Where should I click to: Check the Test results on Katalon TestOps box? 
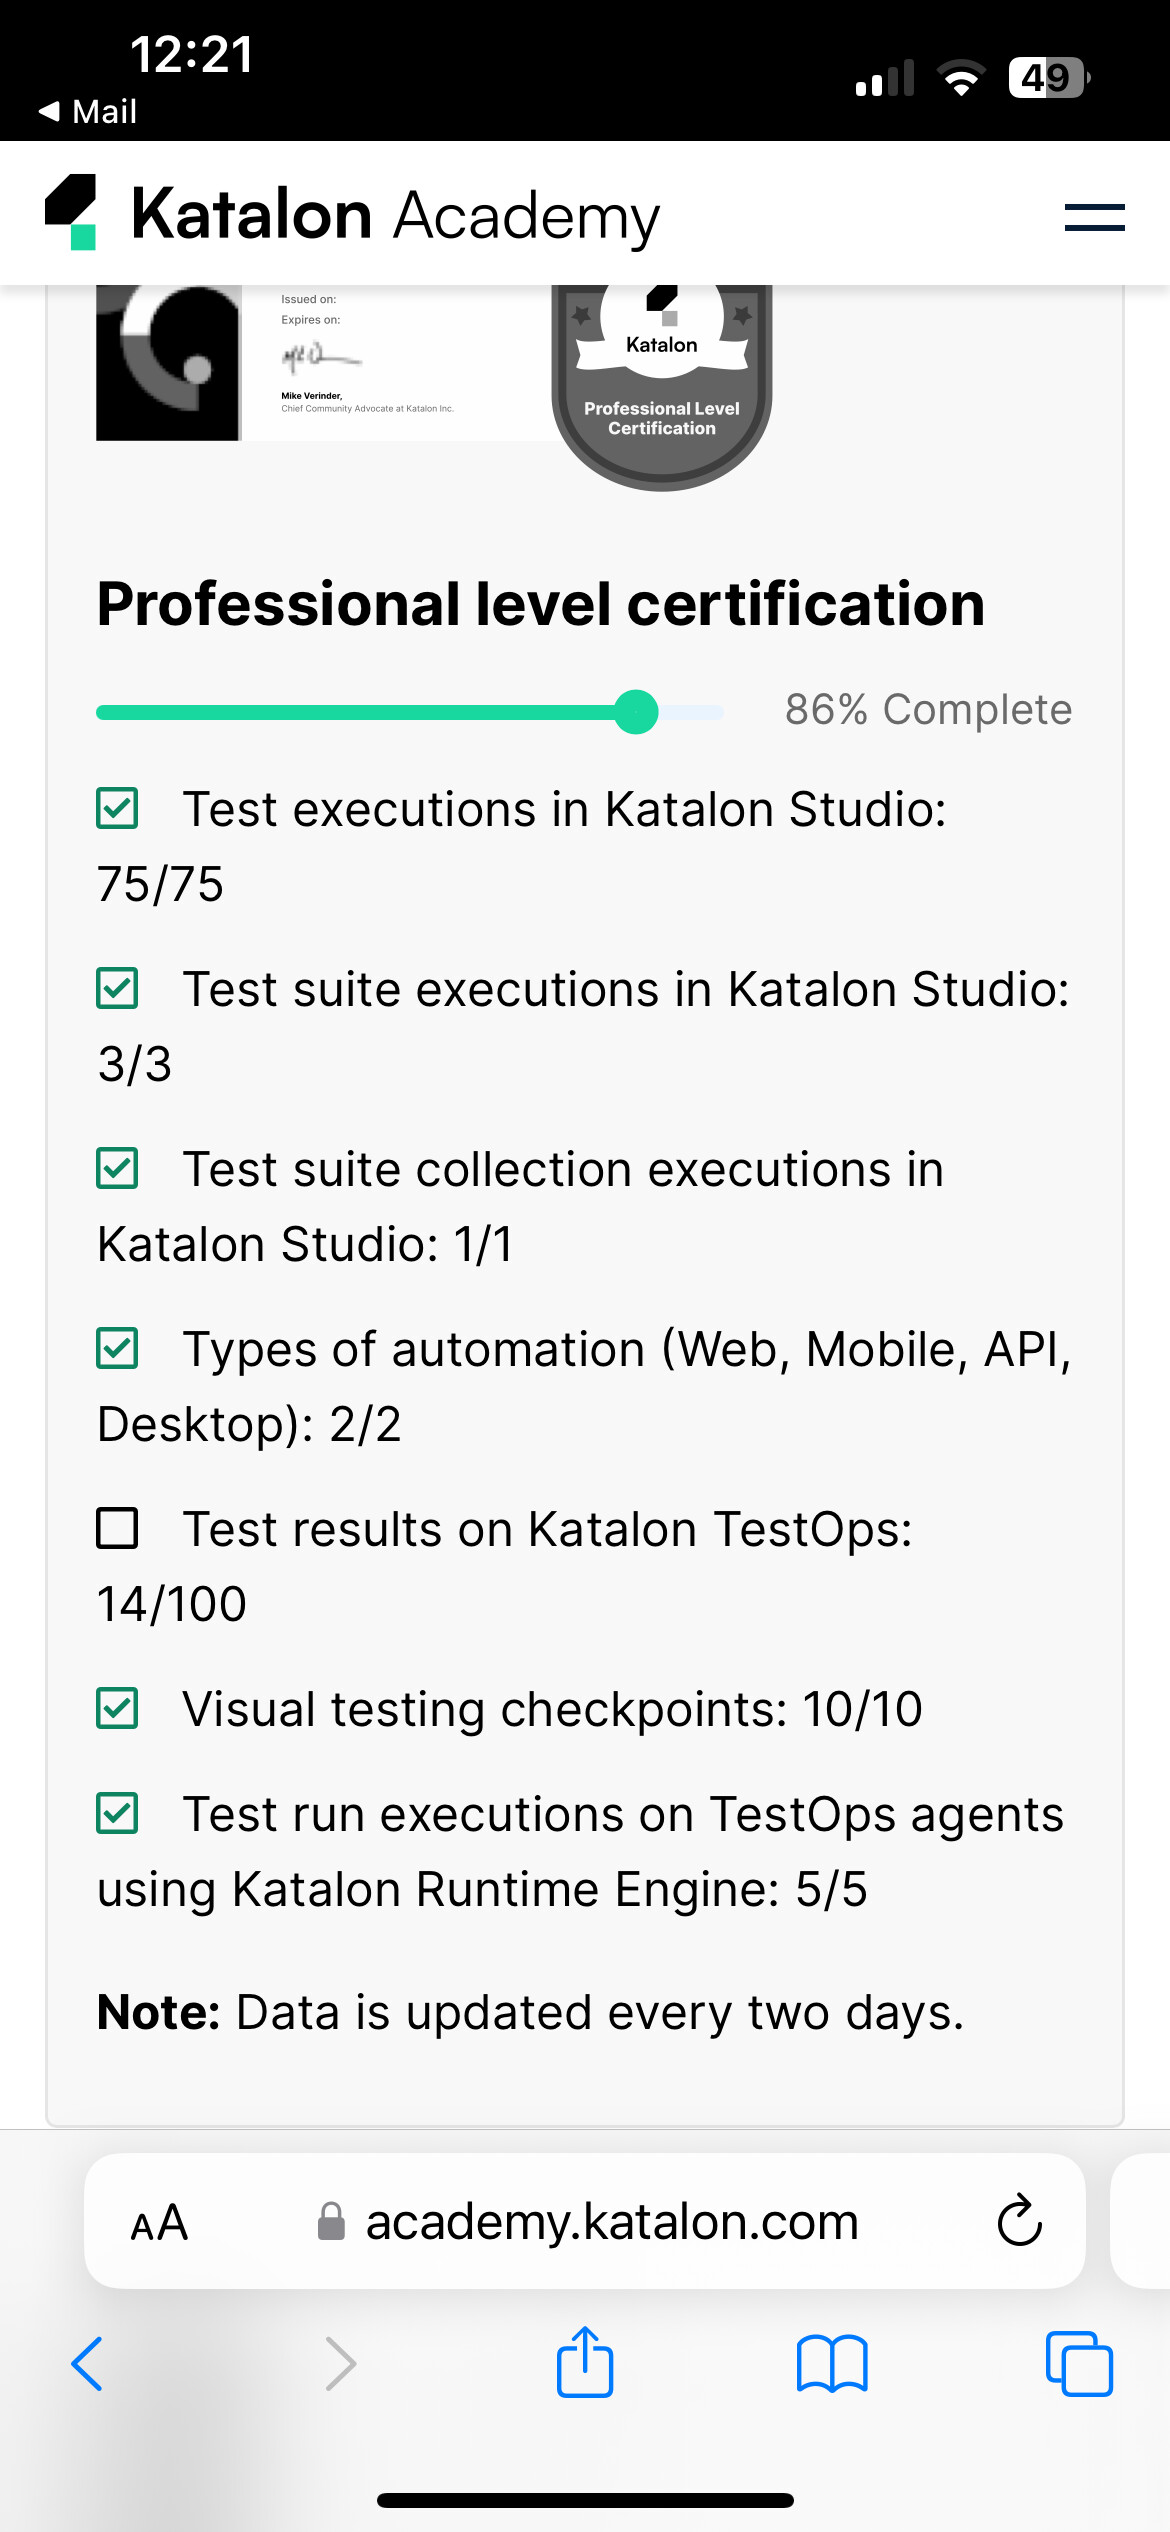[x=117, y=1528]
